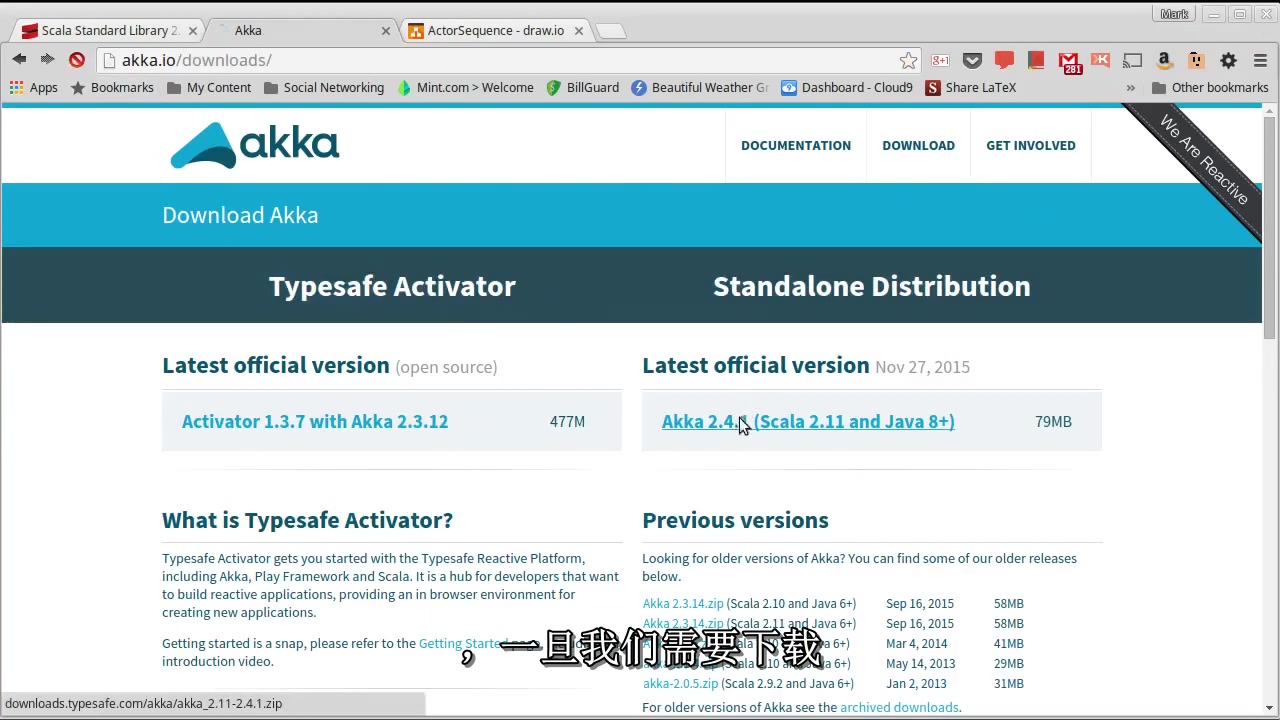Image resolution: width=1280 pixels, height=720 pixels.
Task: Open the Bookmarks star shortcut
Action: point(112,88)
